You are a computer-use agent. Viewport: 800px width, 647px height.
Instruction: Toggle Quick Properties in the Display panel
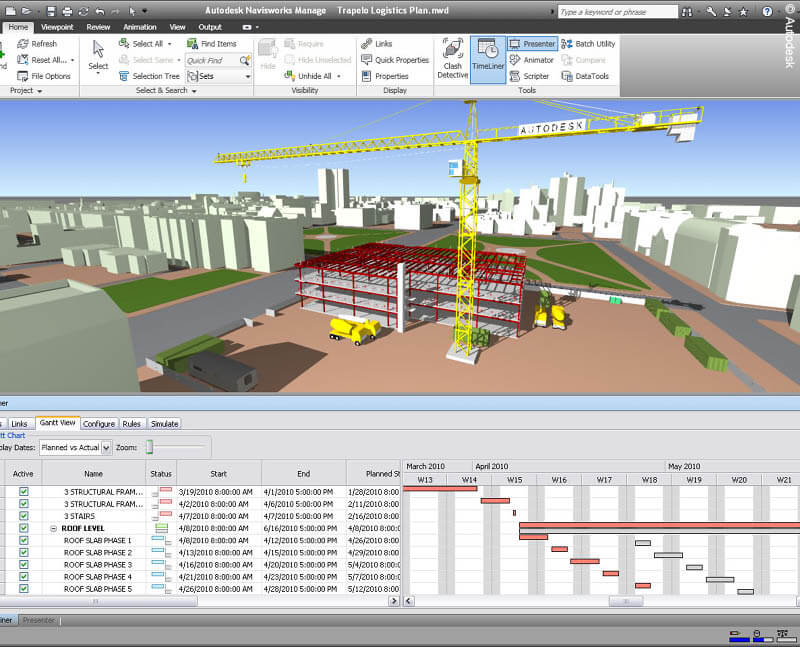[395, 60]
